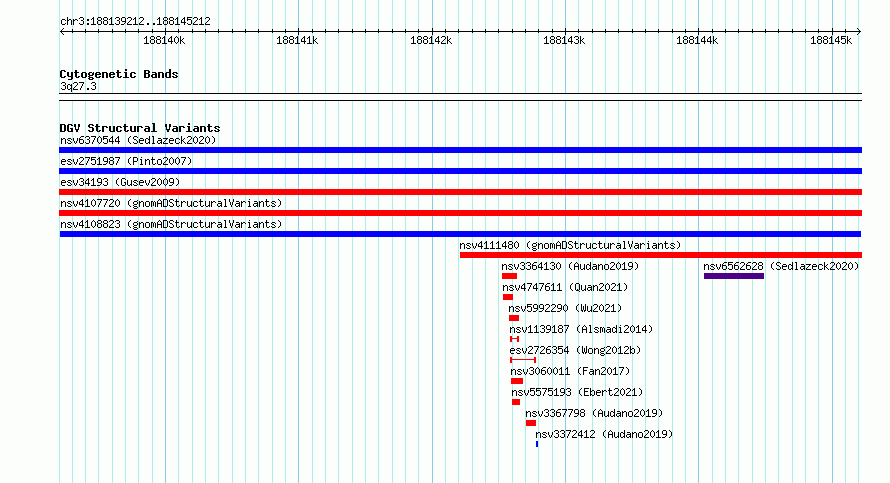This screenshot has height=483, width=890.
Task: Click the purple bar under nsv6562628
Action: pos(734,276)
